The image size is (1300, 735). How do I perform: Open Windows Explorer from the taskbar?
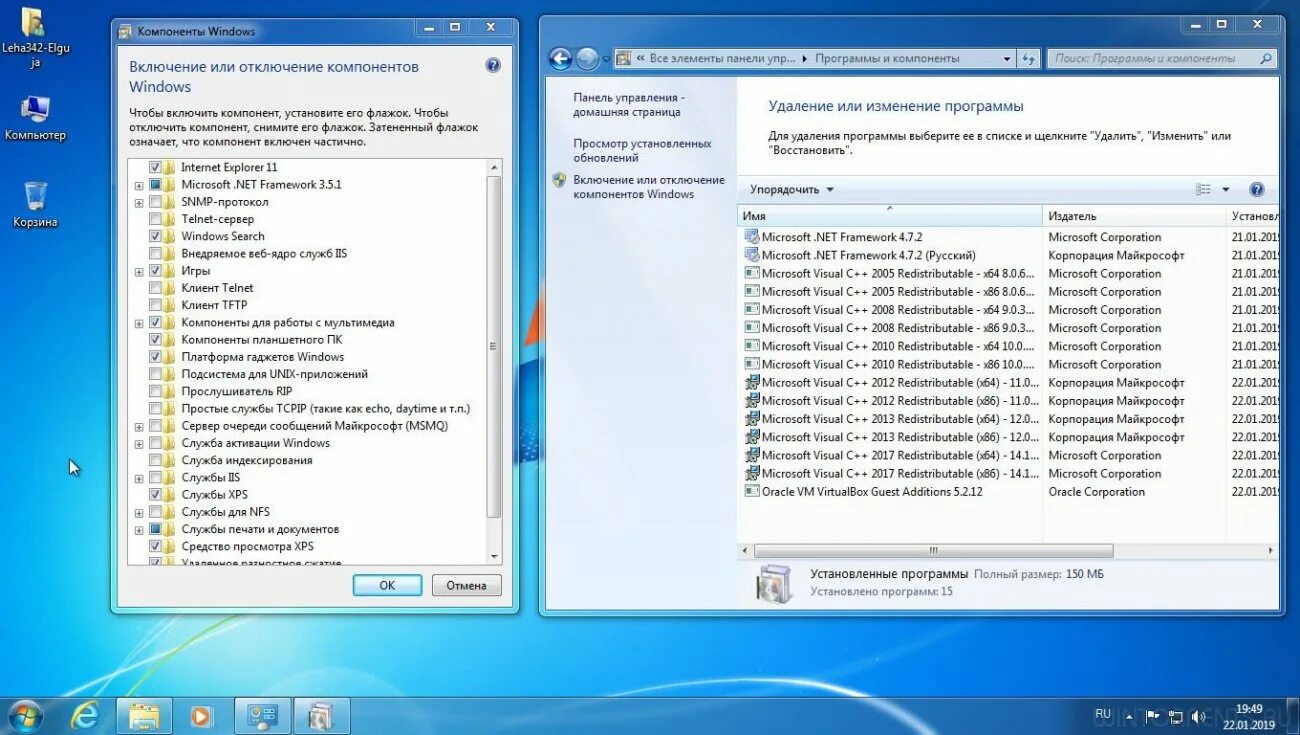[144, 716]
